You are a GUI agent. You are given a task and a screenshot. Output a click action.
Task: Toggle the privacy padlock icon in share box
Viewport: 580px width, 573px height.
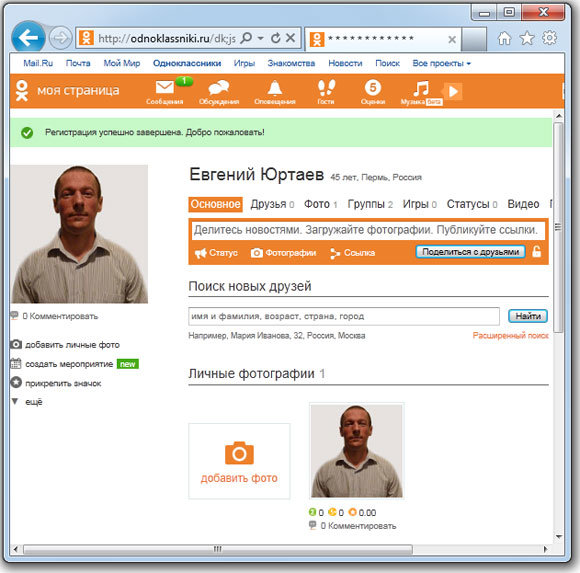537,252
